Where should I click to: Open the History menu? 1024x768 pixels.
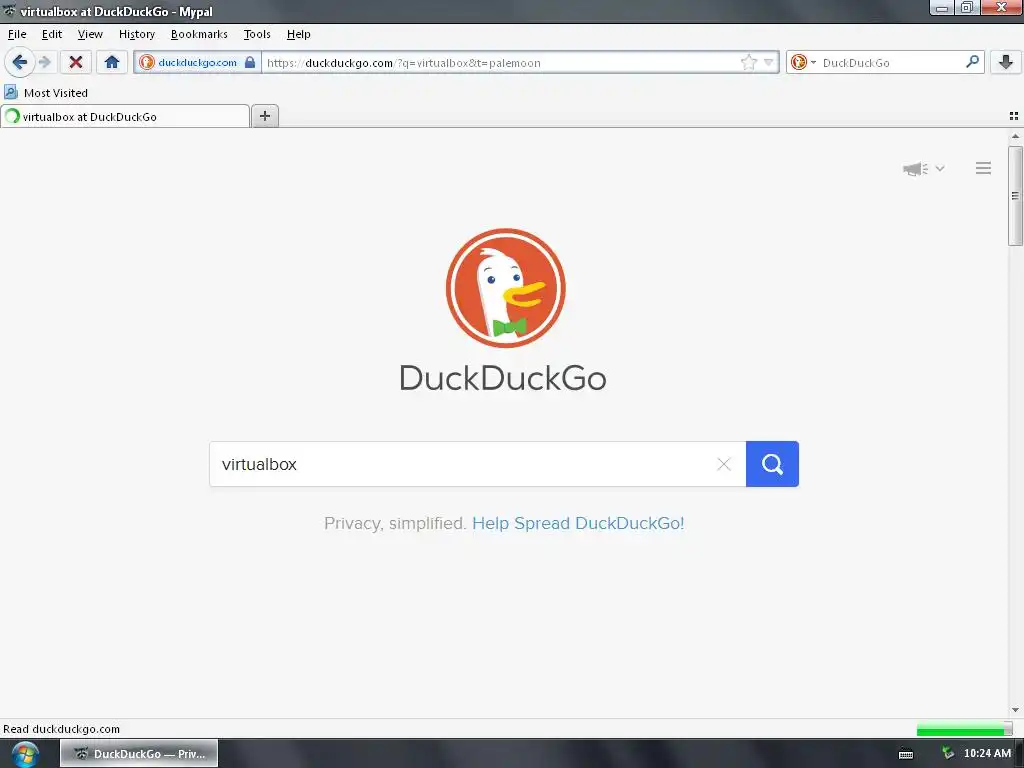136,34
